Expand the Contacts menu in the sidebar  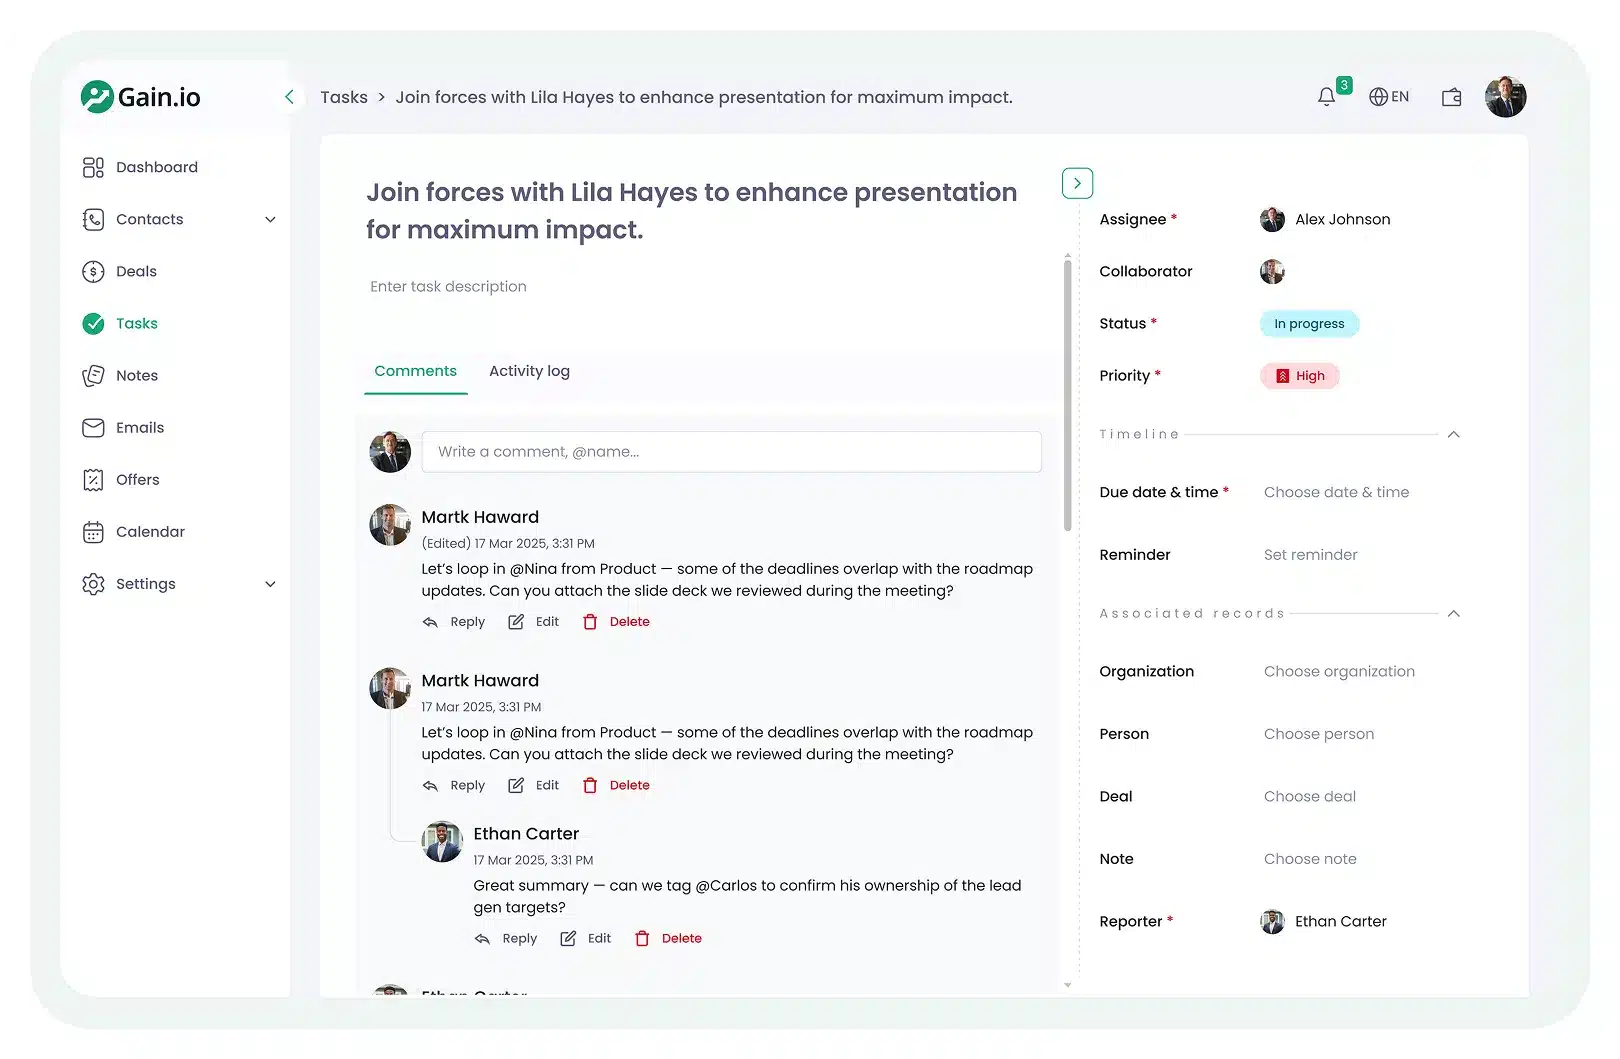[x=270, y=219]
